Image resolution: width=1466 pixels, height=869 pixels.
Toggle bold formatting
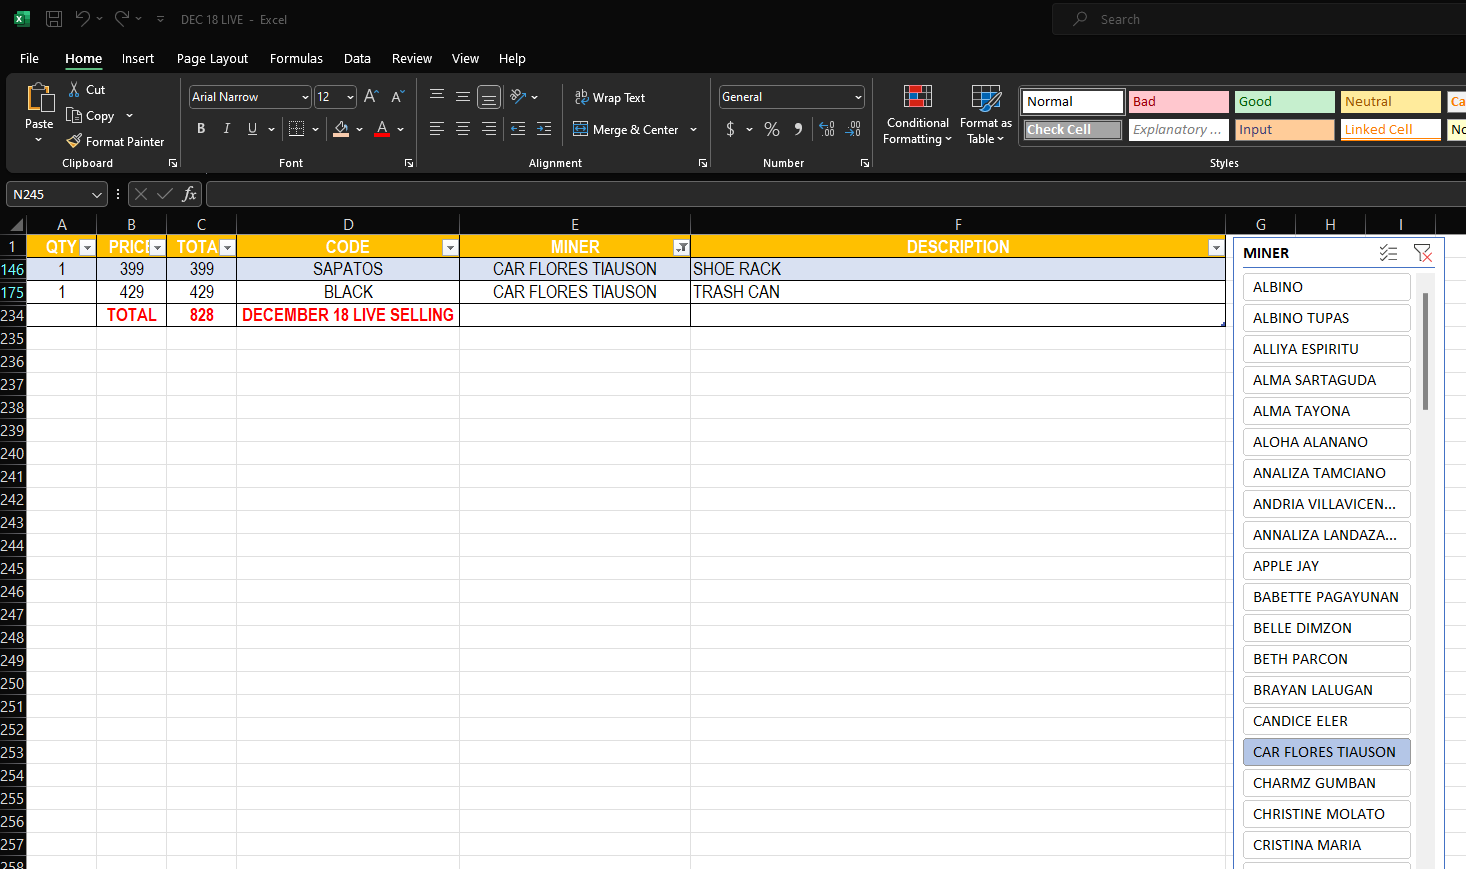pyautogui.click(x=201, y=129)
